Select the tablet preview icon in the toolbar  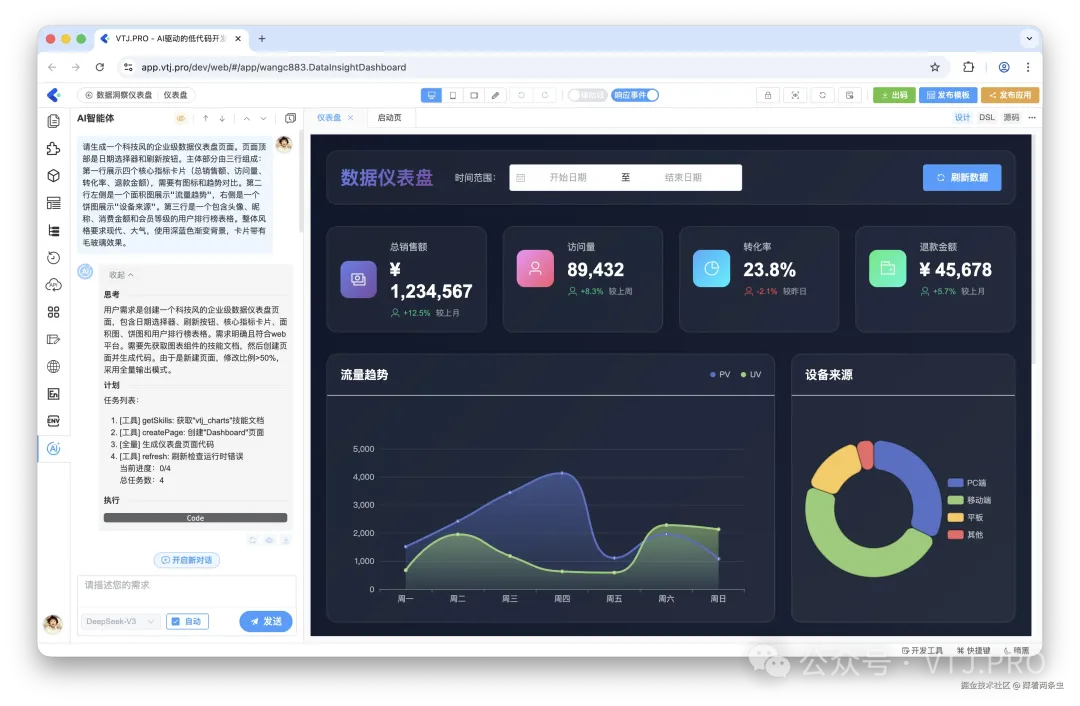tap(472, 95)
